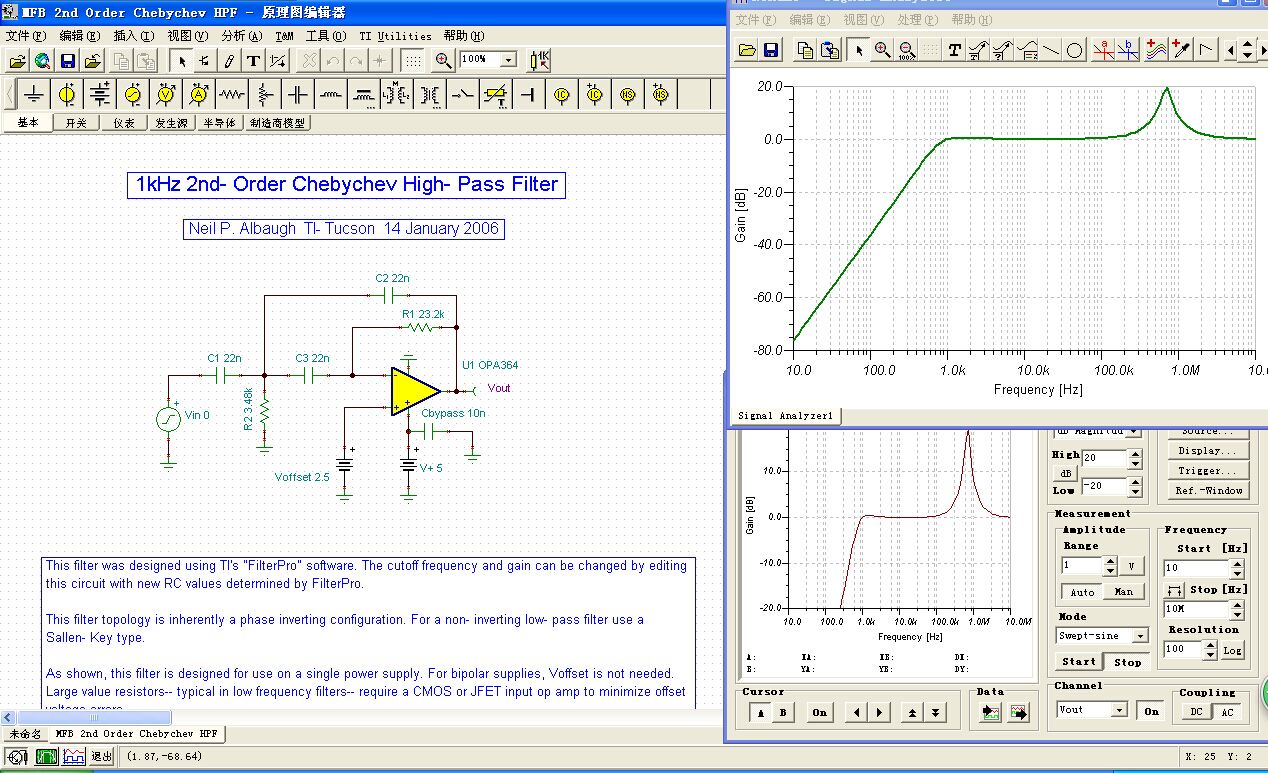
Task: Choose the voltmeter component icon
Action: (x=166, y=95)
